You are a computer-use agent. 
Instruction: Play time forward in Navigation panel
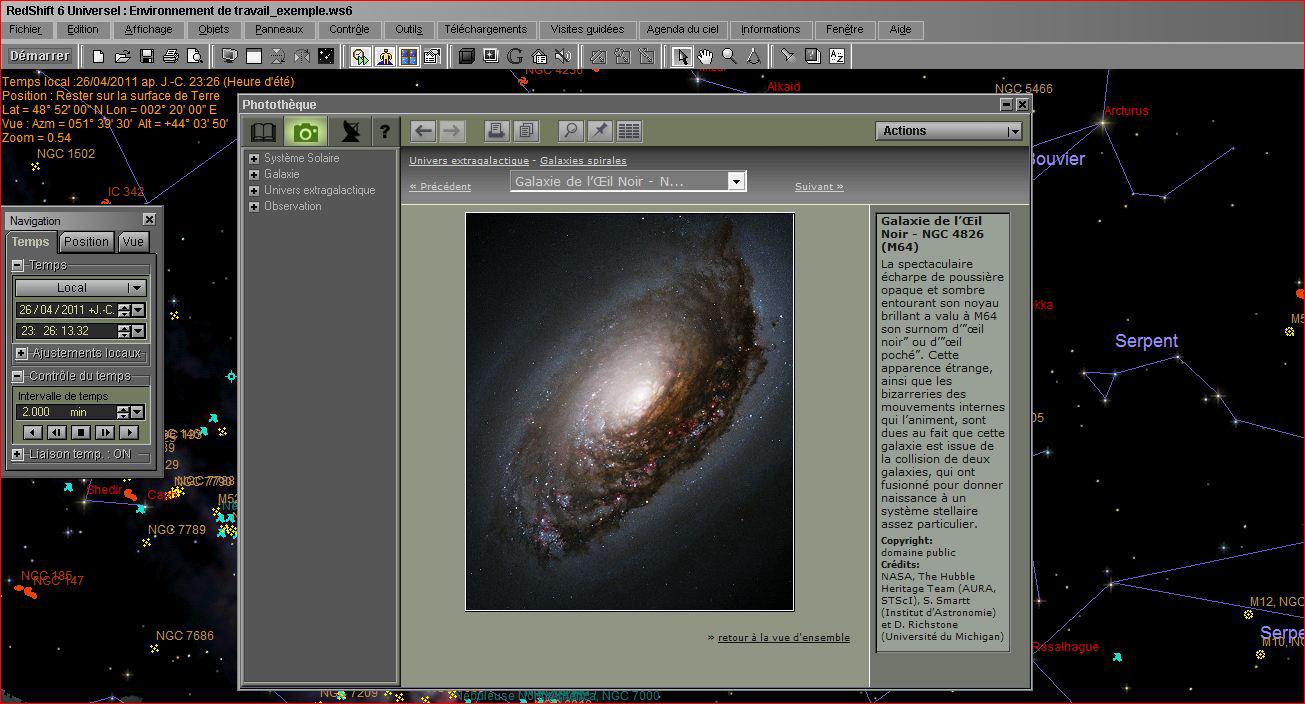coord(129,432)
